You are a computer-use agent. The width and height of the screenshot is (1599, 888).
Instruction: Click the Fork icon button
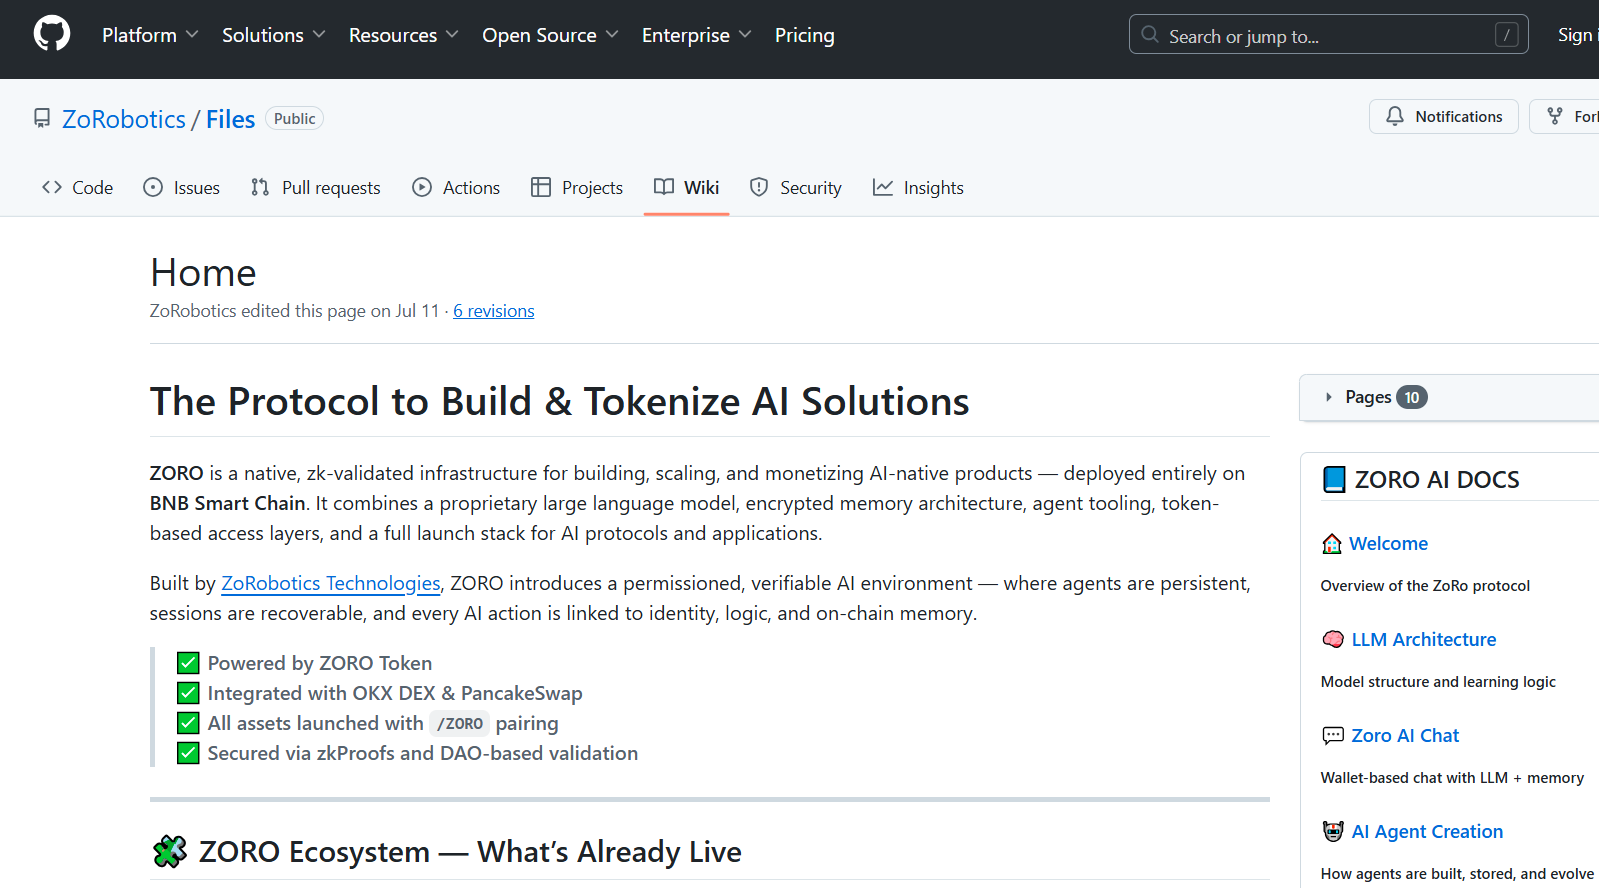[1555, 117]
